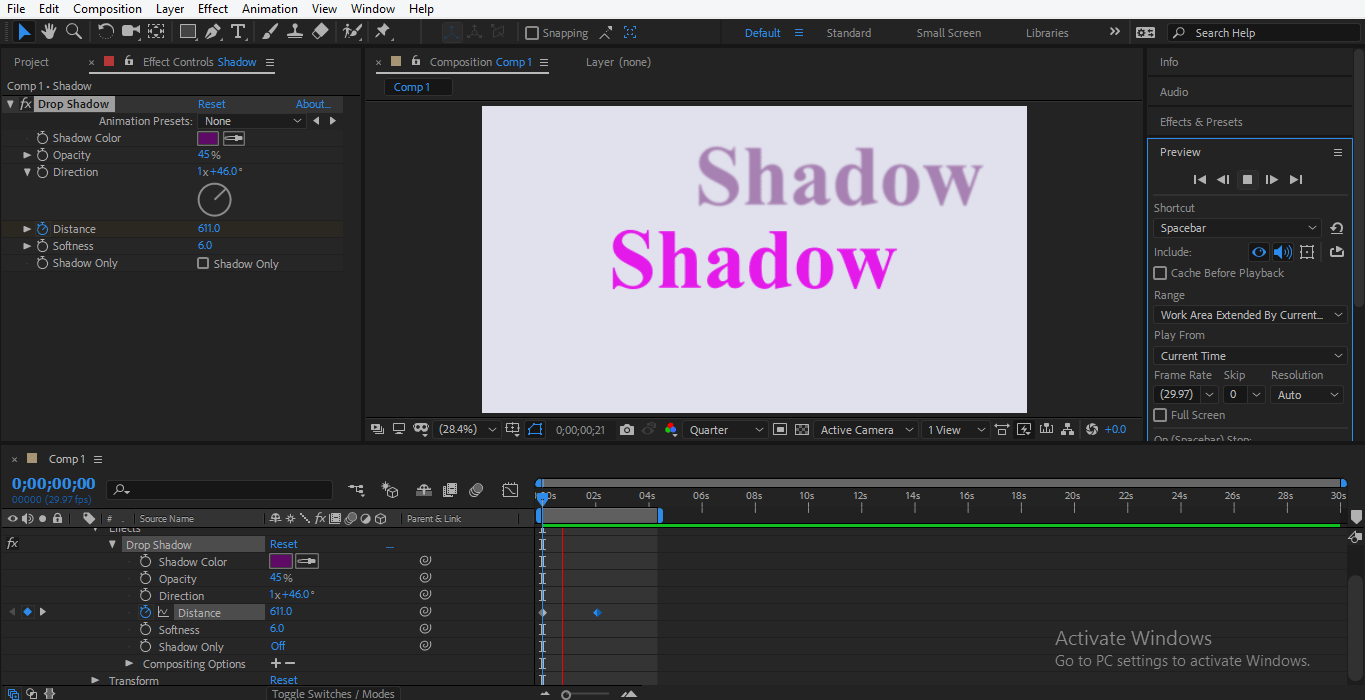Tick the Shadow Only checkbox
This screenshot has width=1365, height=700.
(x=203, y=264)
